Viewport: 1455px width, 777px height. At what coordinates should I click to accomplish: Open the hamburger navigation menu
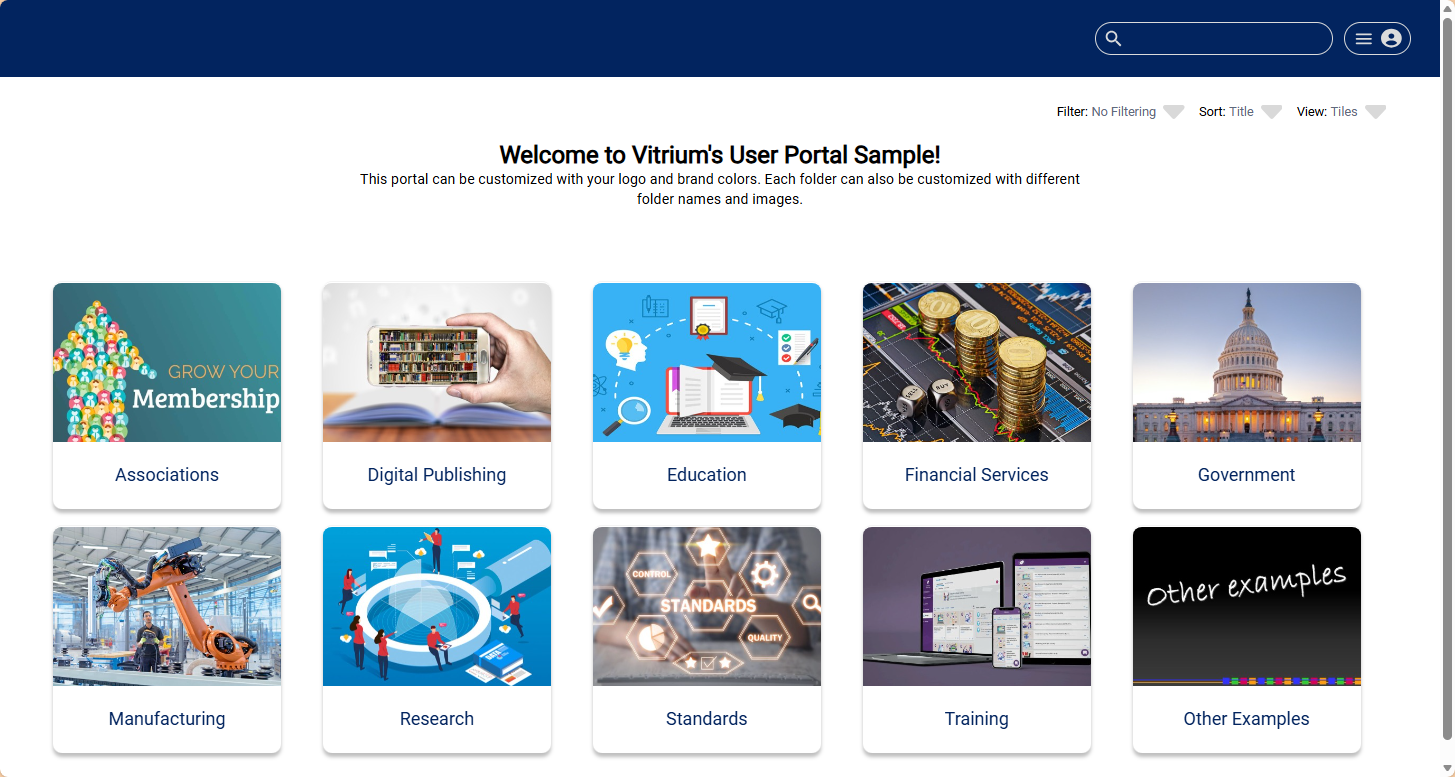coord(1362,38)
